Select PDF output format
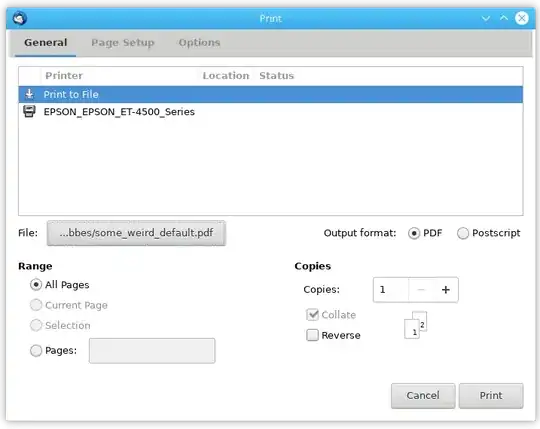Screen dimensions: 540x429 click(x=414, y=233)
